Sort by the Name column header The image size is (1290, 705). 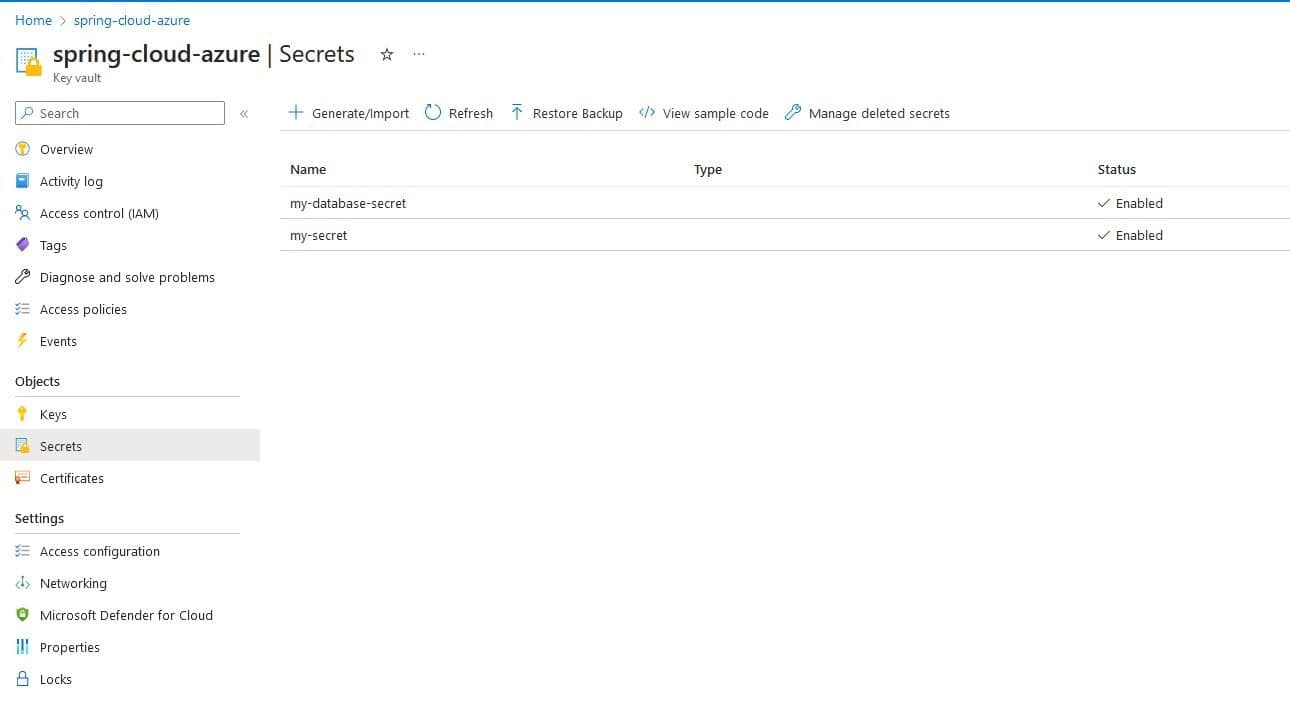tap(308, 169)
